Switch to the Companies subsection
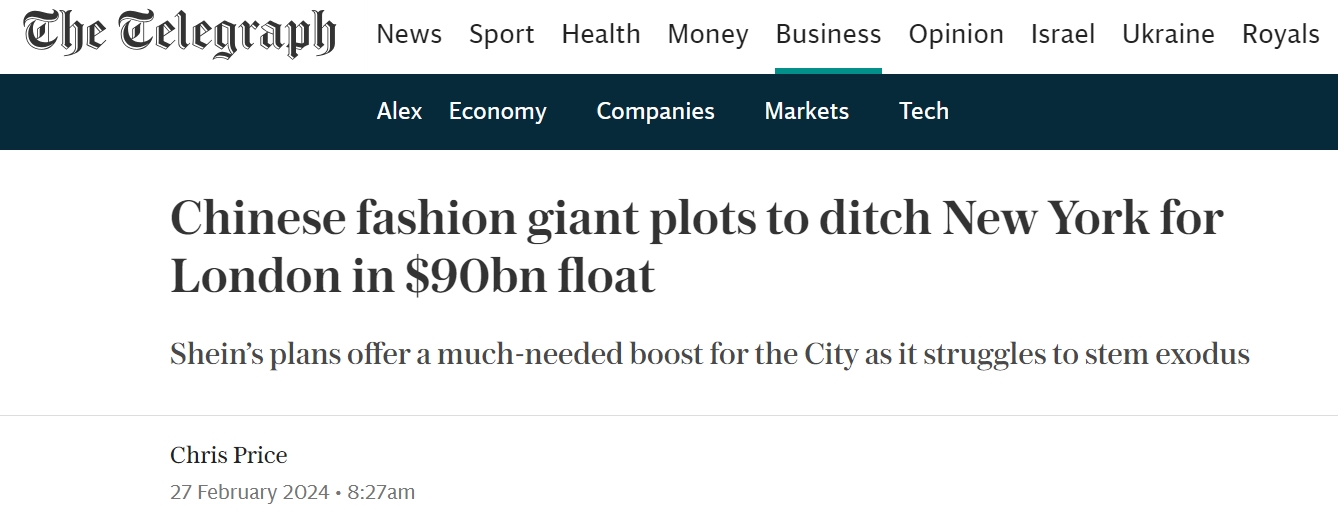 (655, 111)
